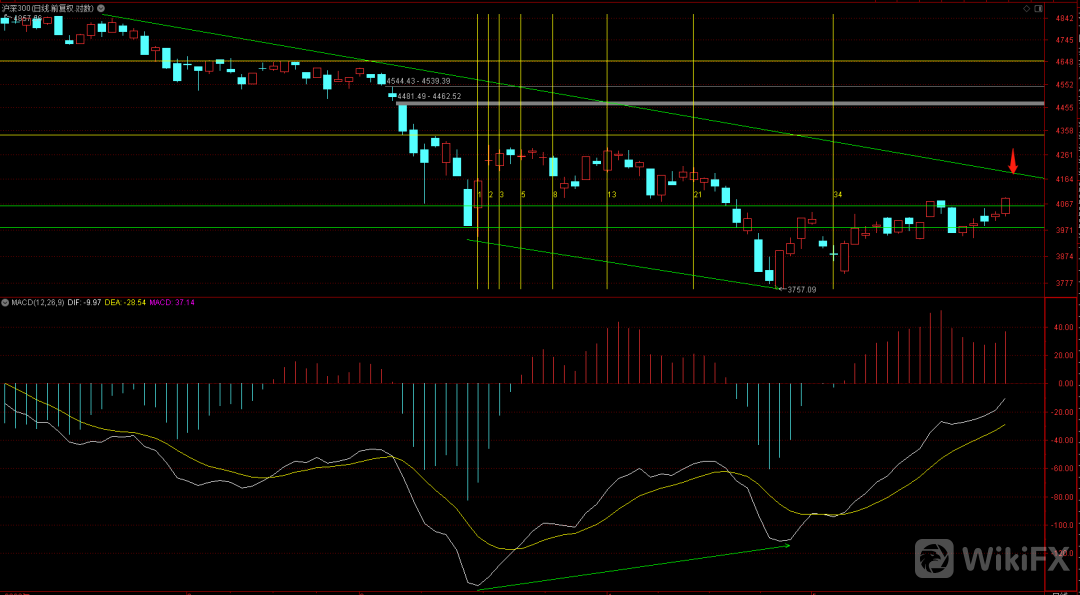Select the thick gray horizontal gap line
Screen dimensions: 1080x595
(x=720, y=103)
